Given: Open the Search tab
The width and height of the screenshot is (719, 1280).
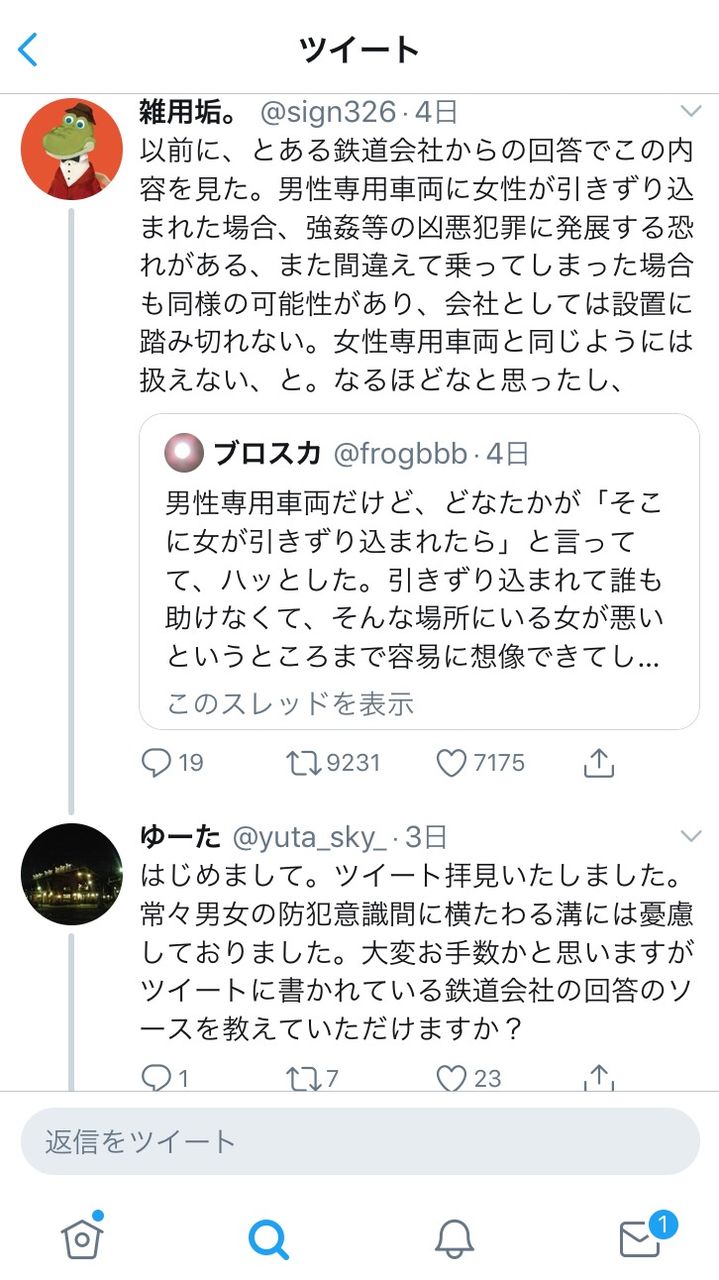Looking at the screenshot, I should coord(268,1239).
